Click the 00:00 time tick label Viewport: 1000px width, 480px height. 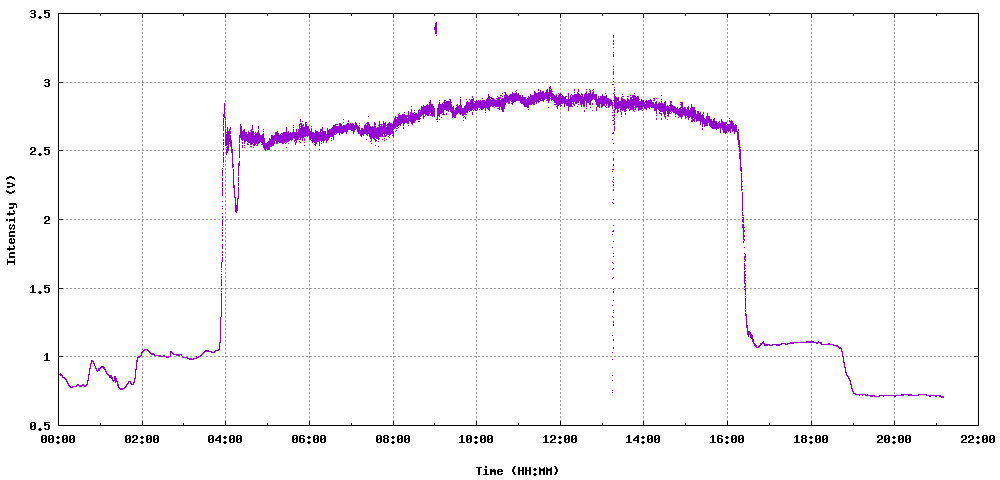coord(59,439)
